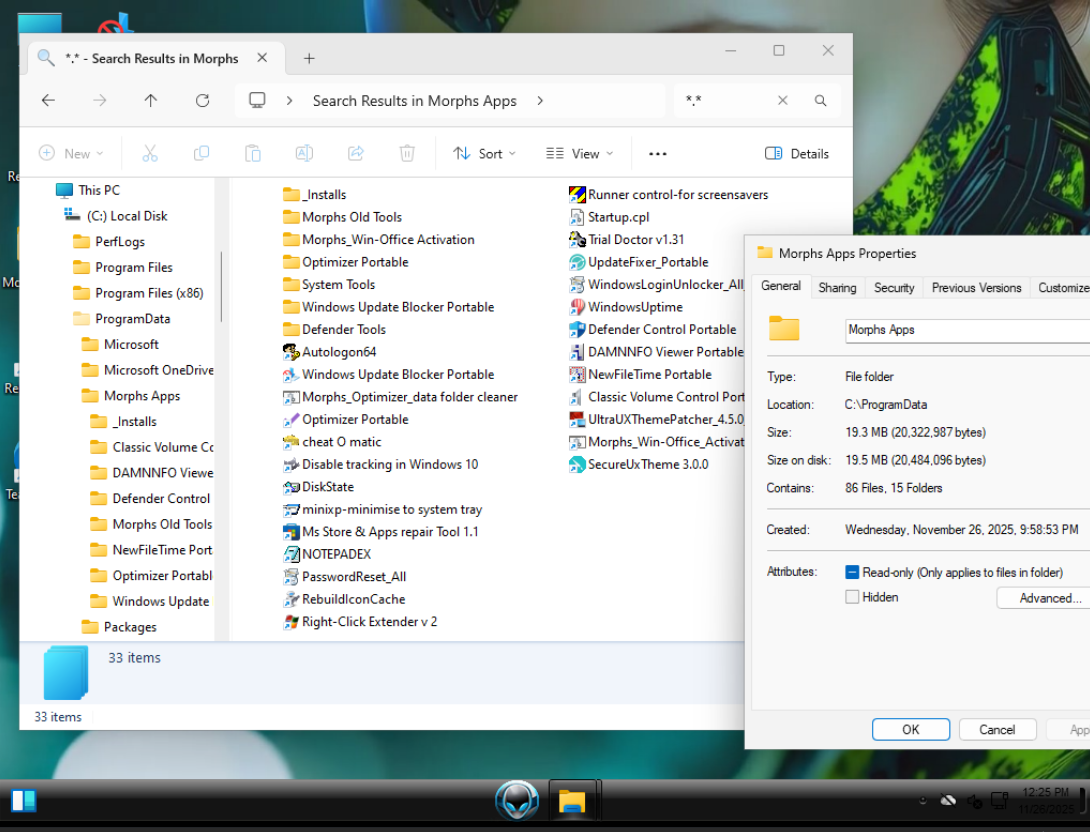Screen dimensions: 1090x832
Task: Open the Details pane button
Action: (x=797, y=153)
